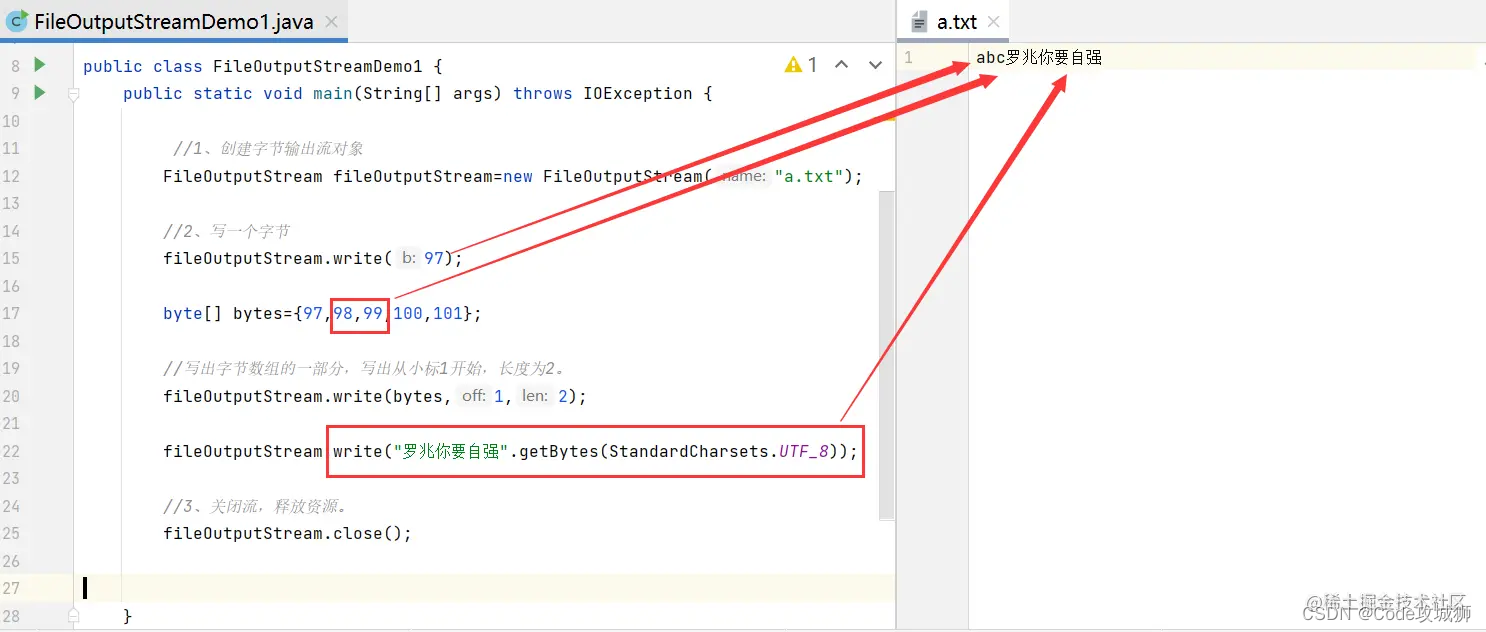Click the run icon beside the main method
1486x632 pixels.
coord(40,93)
